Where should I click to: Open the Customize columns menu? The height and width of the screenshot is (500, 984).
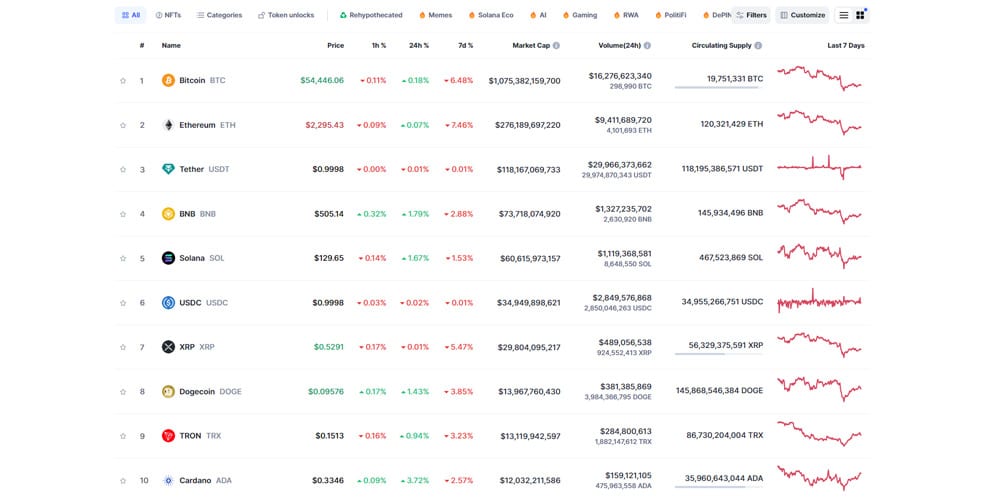[803, 15]
